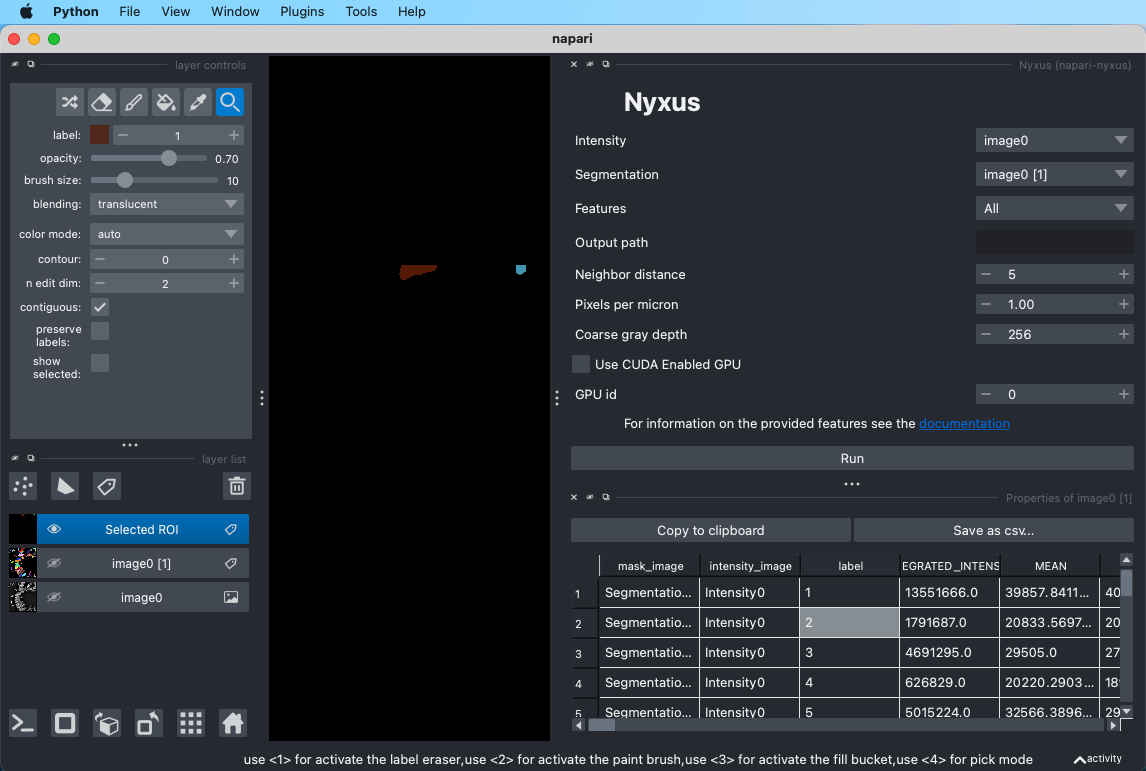Increase GPU id value
1146x771 pixels.
pyautogui.click(x=1123, y=394)
